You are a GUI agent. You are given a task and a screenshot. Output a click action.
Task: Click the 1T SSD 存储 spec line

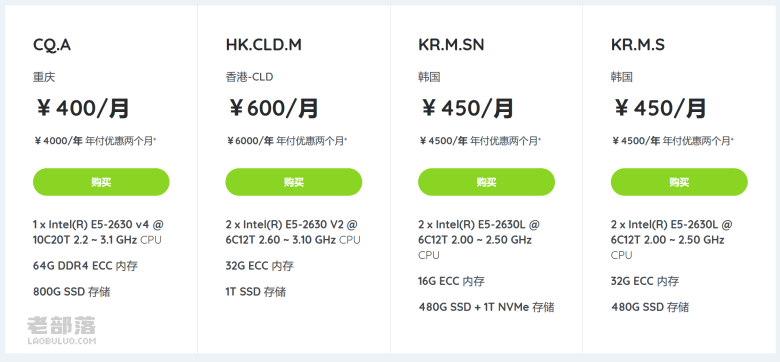tap(256, 291)
